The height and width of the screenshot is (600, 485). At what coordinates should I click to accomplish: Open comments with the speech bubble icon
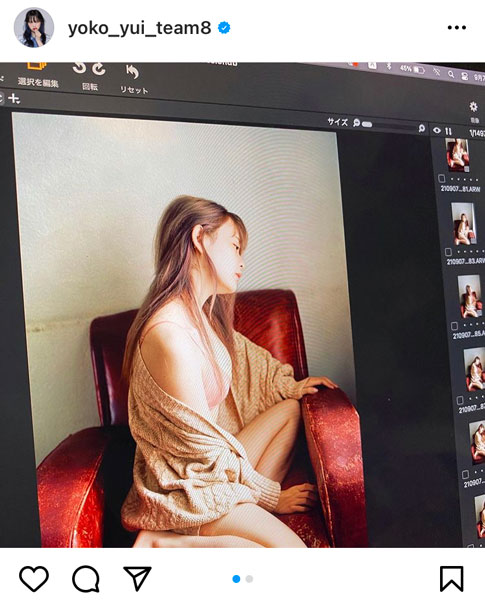[x=86, y=579]
